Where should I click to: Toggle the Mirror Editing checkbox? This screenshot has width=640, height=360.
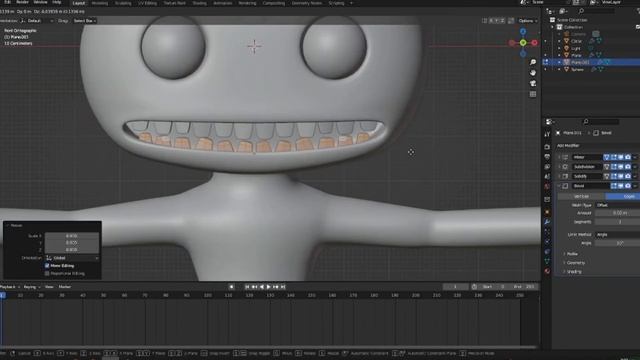coord(47,266)
